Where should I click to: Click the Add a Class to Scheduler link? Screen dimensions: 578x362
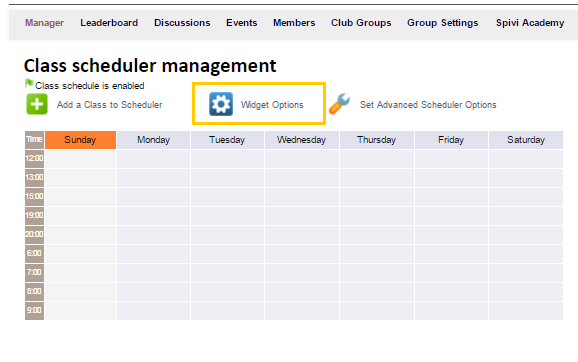(x=109, y=105)
